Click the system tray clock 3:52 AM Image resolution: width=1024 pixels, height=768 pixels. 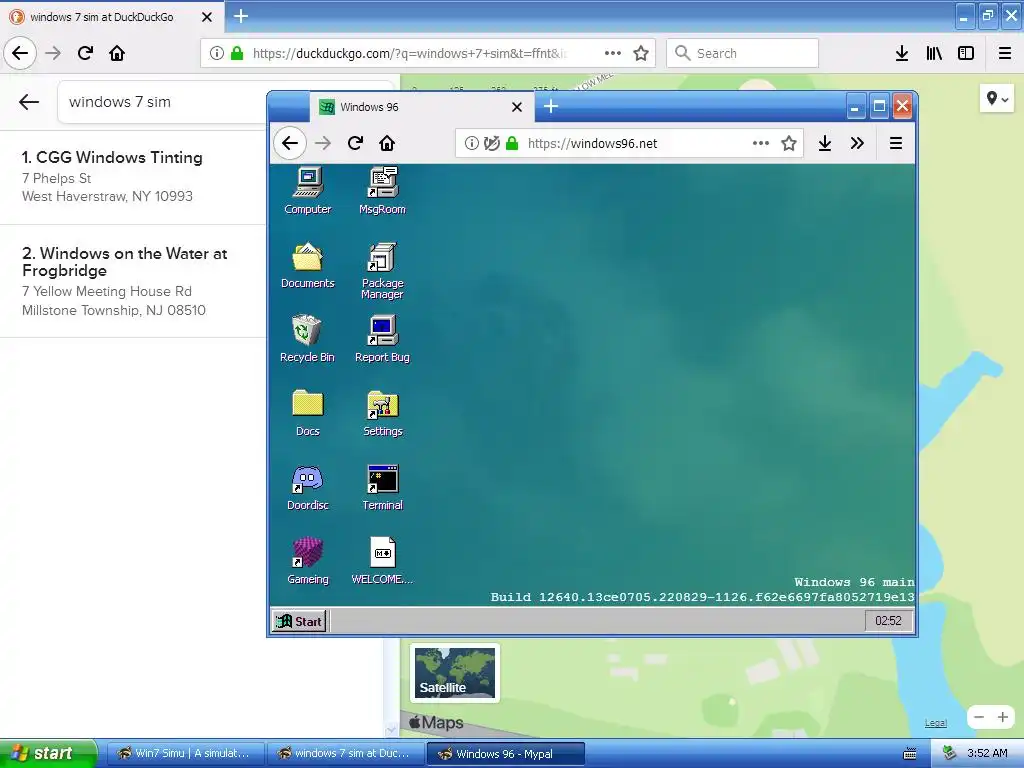[x=987, y=754]
